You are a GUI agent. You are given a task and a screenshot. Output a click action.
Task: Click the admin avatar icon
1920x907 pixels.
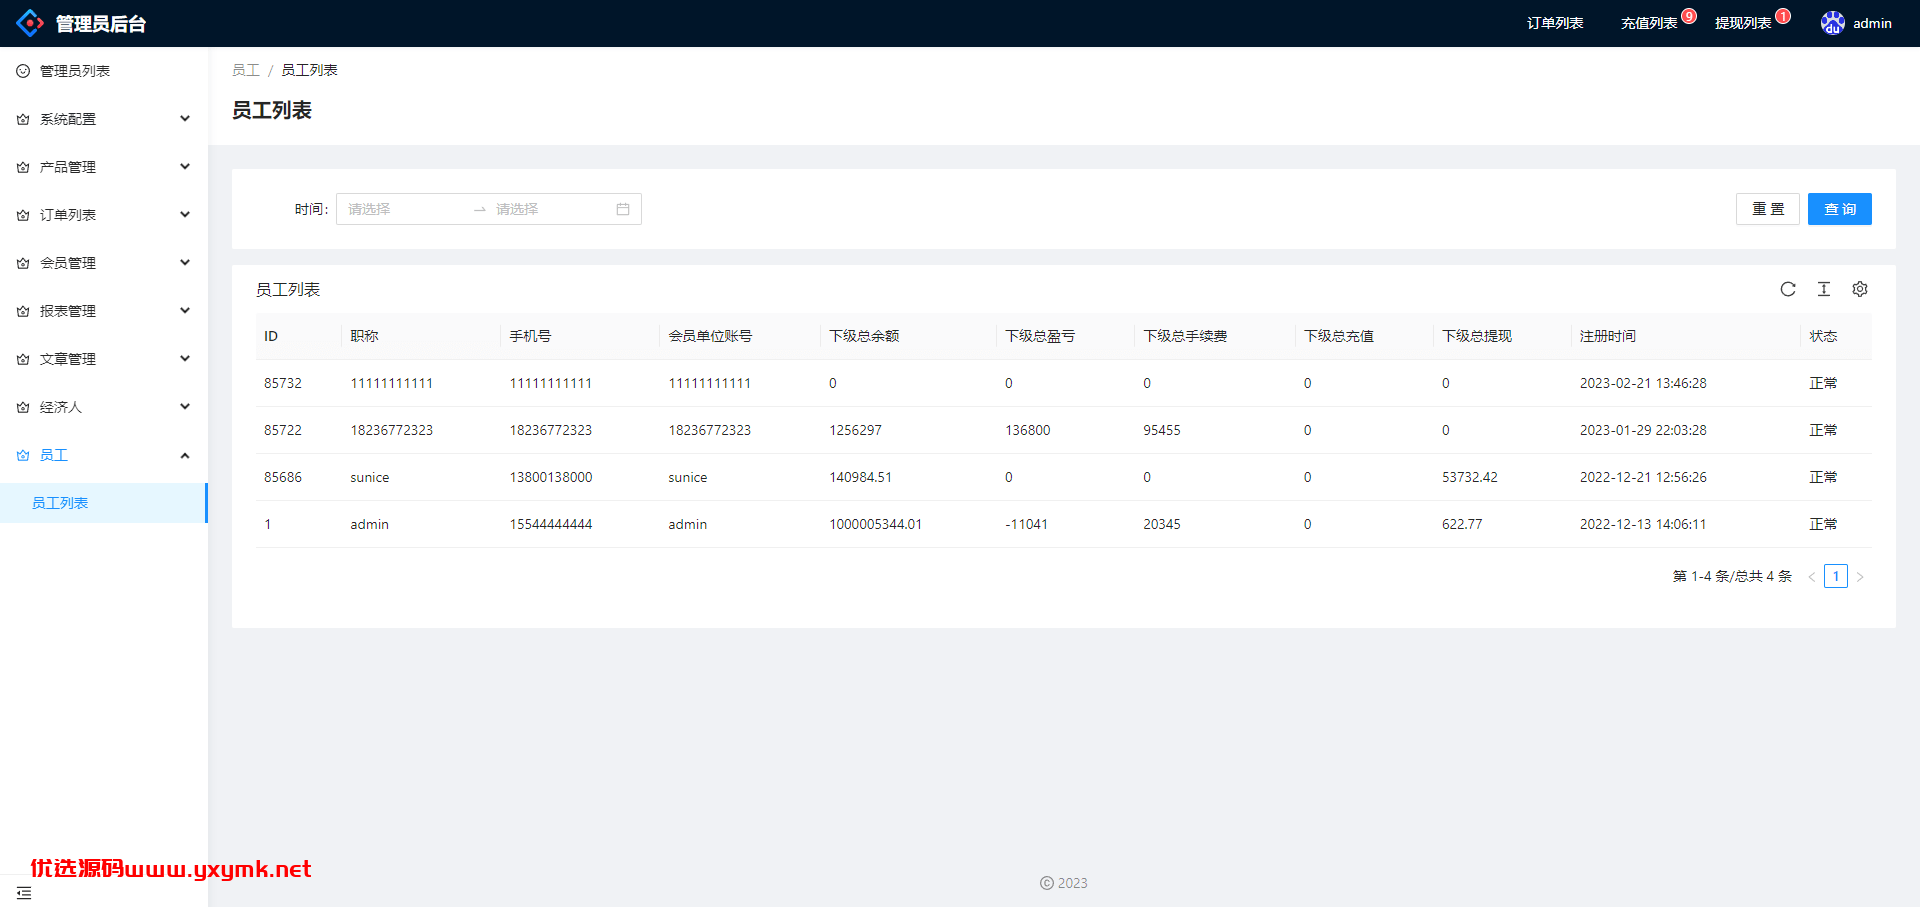1832,23
